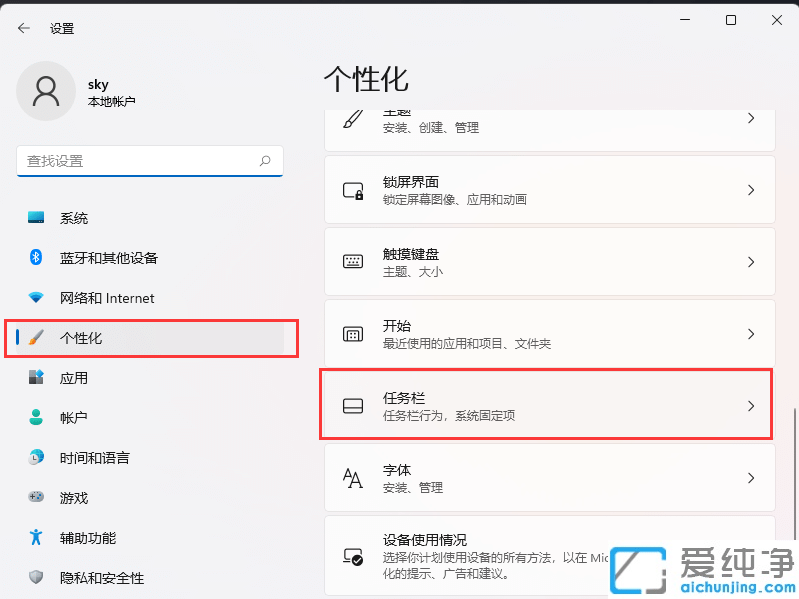Click the back arrow icon
Screen dimensions: 799x599
pyautogui.click(x=24, y=29)
